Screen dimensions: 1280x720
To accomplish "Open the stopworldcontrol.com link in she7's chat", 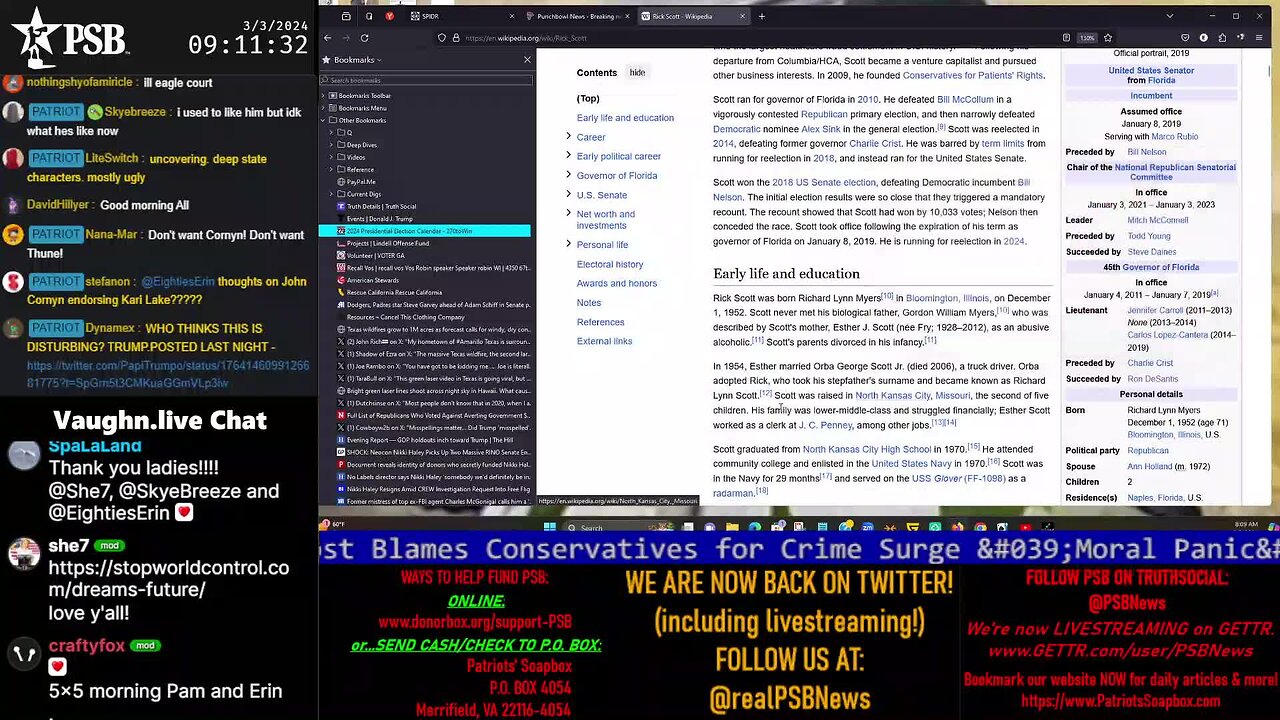I will (x=169, y=578).
